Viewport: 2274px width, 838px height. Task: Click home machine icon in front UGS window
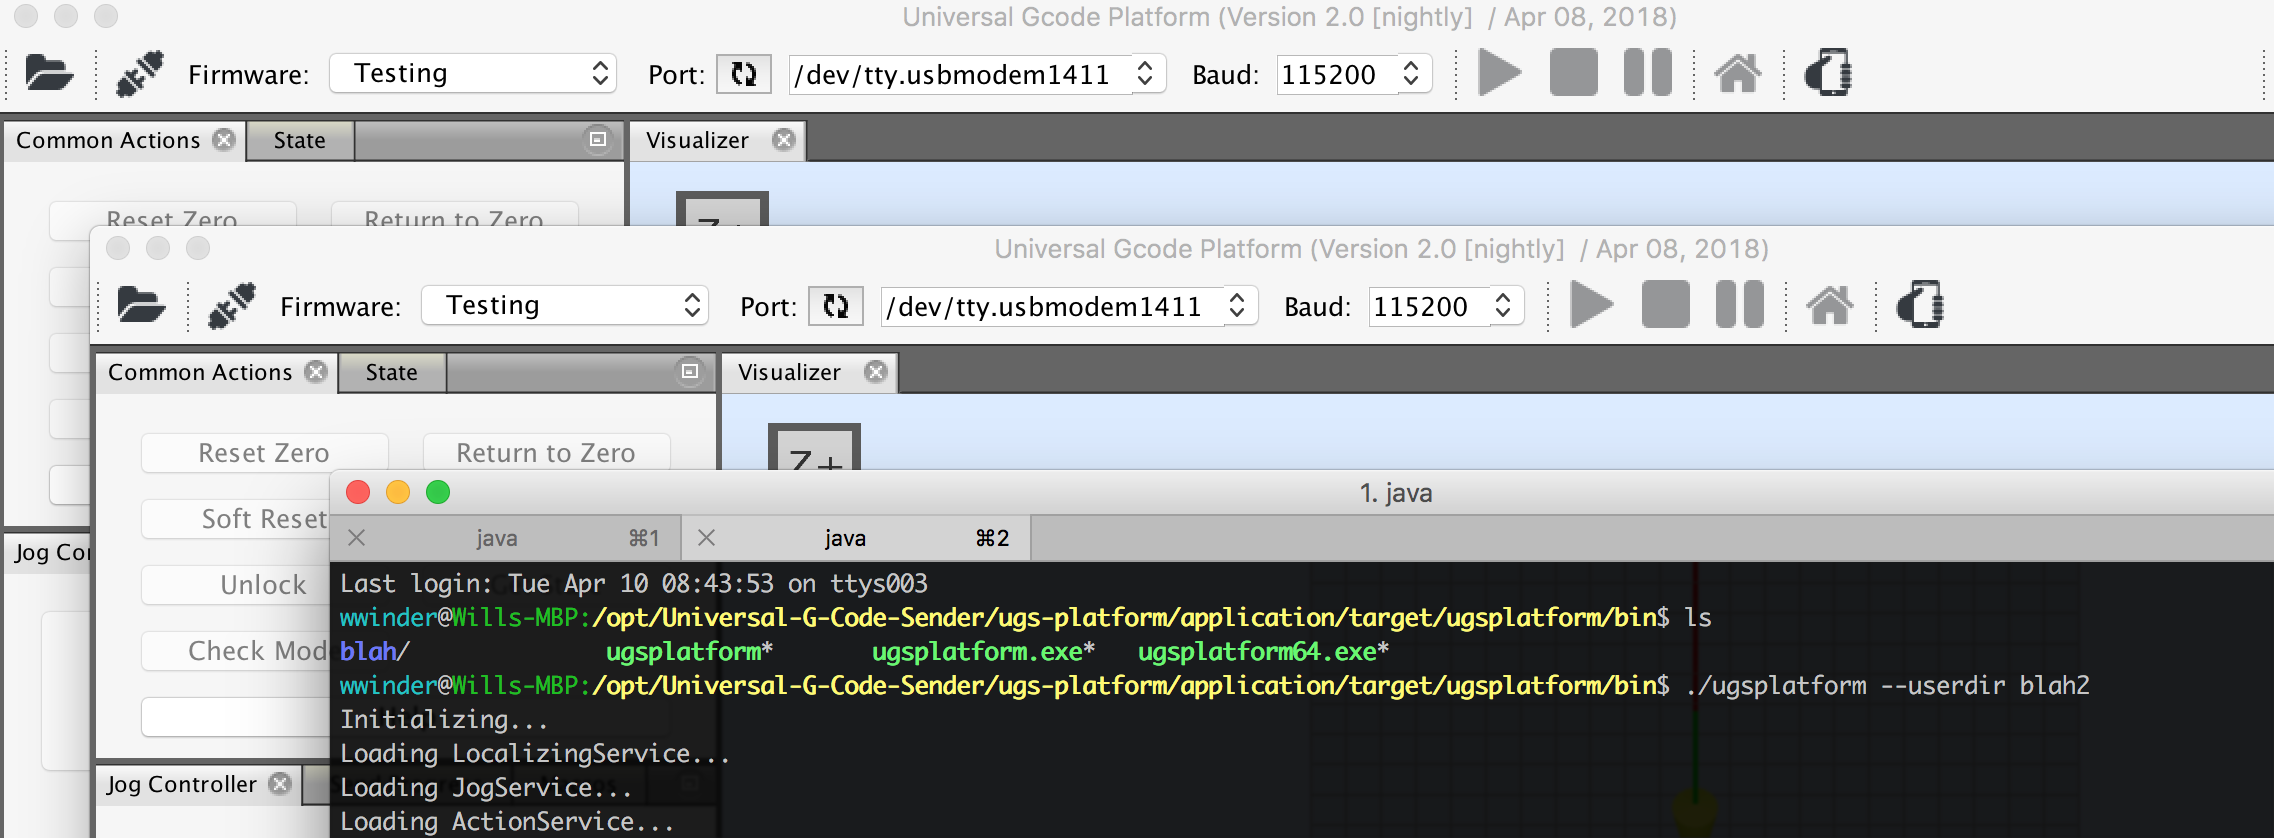tap(1830, 305)
